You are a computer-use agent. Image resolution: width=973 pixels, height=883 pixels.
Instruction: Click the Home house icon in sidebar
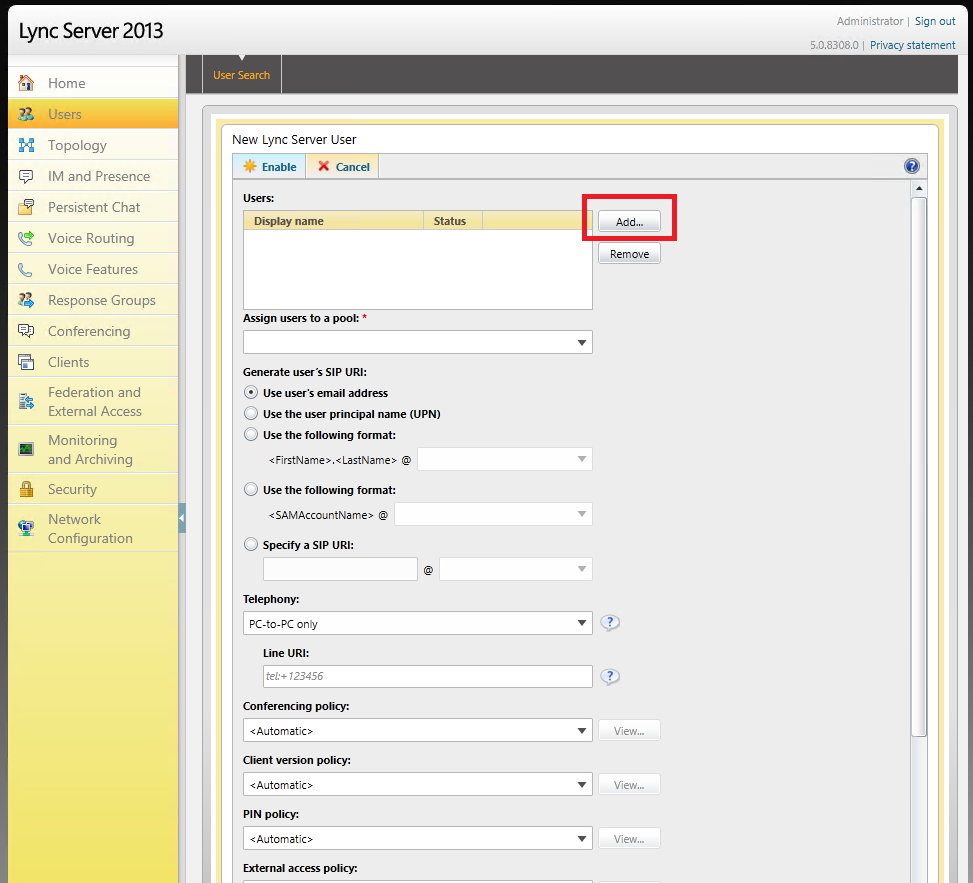[x=26, y=83]
